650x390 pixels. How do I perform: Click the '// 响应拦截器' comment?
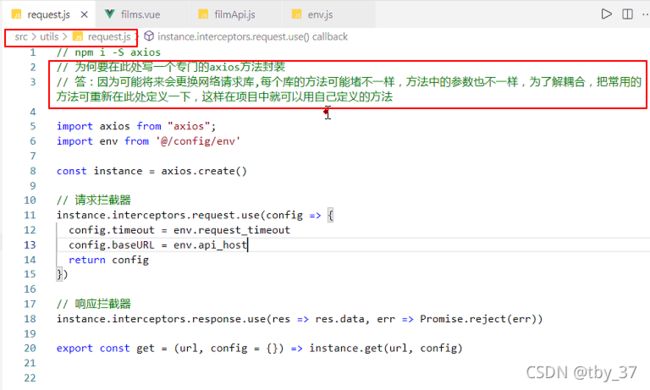pos(94,304)
